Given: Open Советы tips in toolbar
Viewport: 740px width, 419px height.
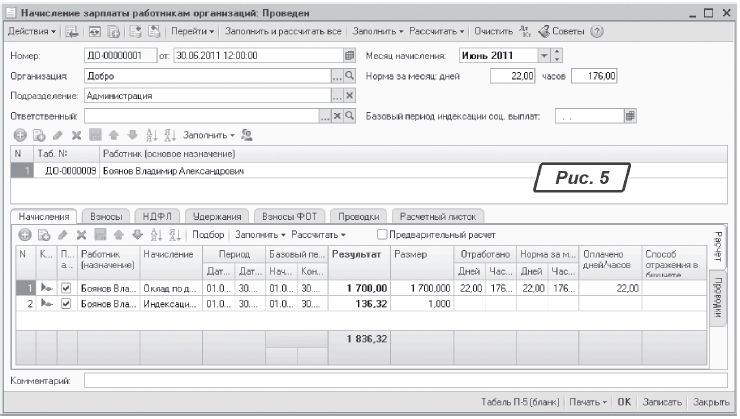Looking at the screenshot, I should click(x=565, y=32).
